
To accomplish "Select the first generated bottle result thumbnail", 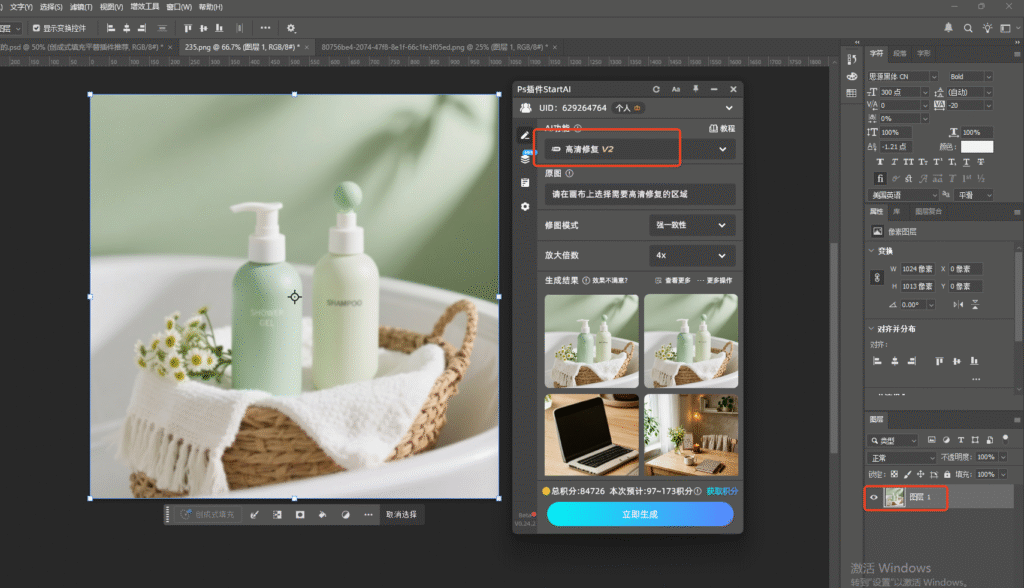I will 592,341.
